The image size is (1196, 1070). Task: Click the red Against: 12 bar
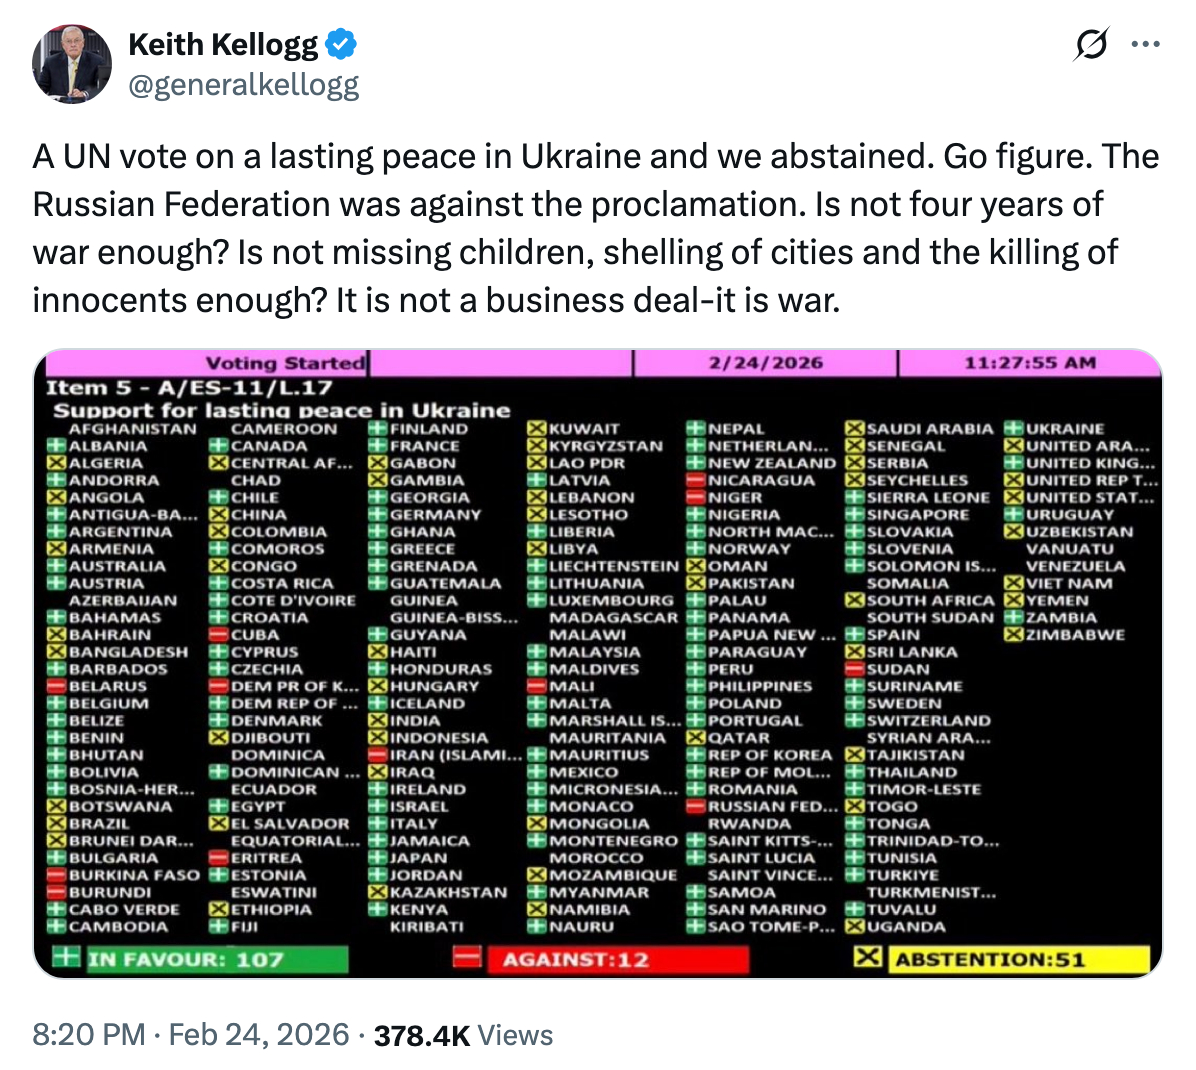pos(616,960)
